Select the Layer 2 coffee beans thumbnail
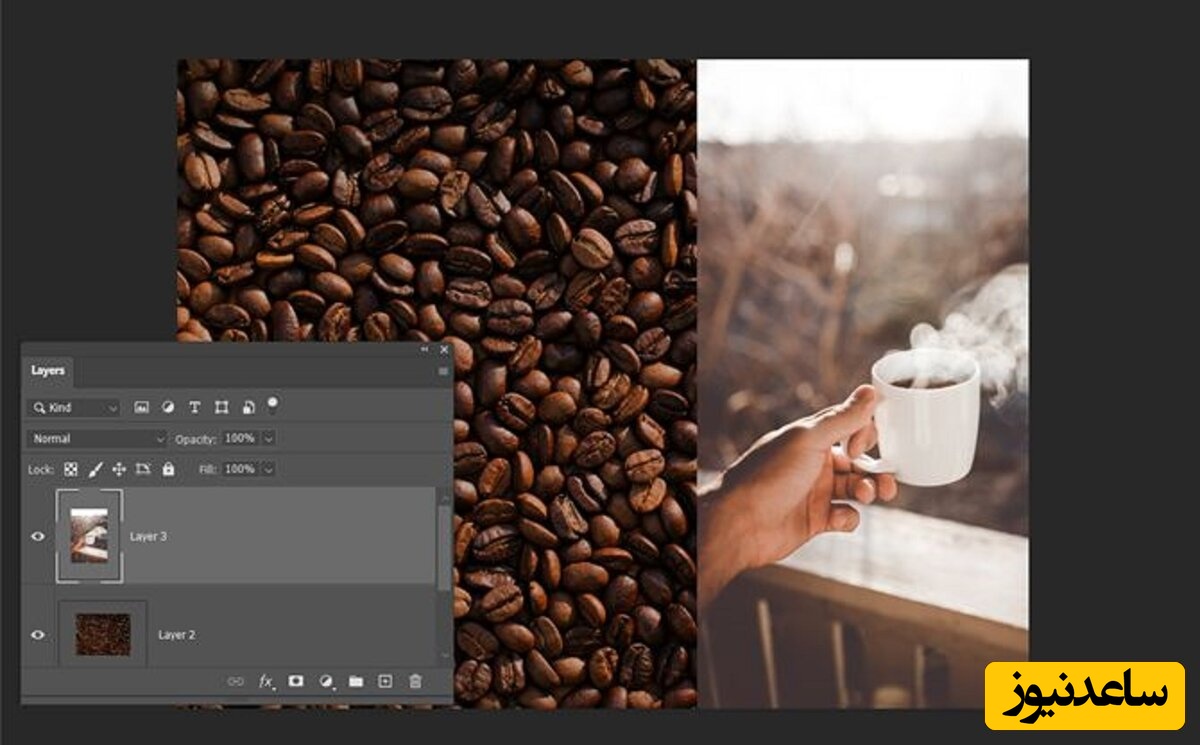 point(103,634)
